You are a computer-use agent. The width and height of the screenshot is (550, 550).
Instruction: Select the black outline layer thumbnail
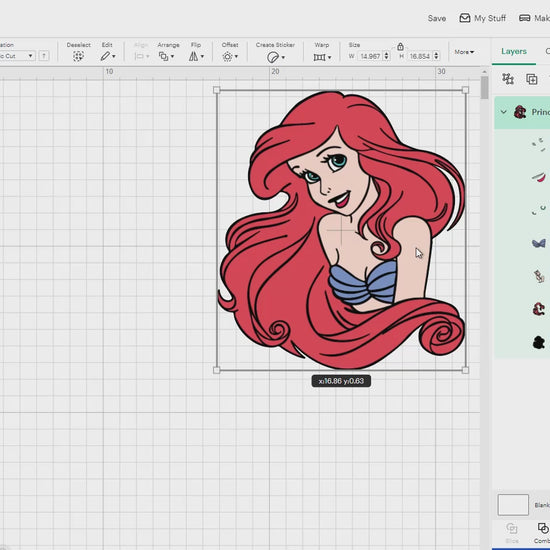point(539,342)
